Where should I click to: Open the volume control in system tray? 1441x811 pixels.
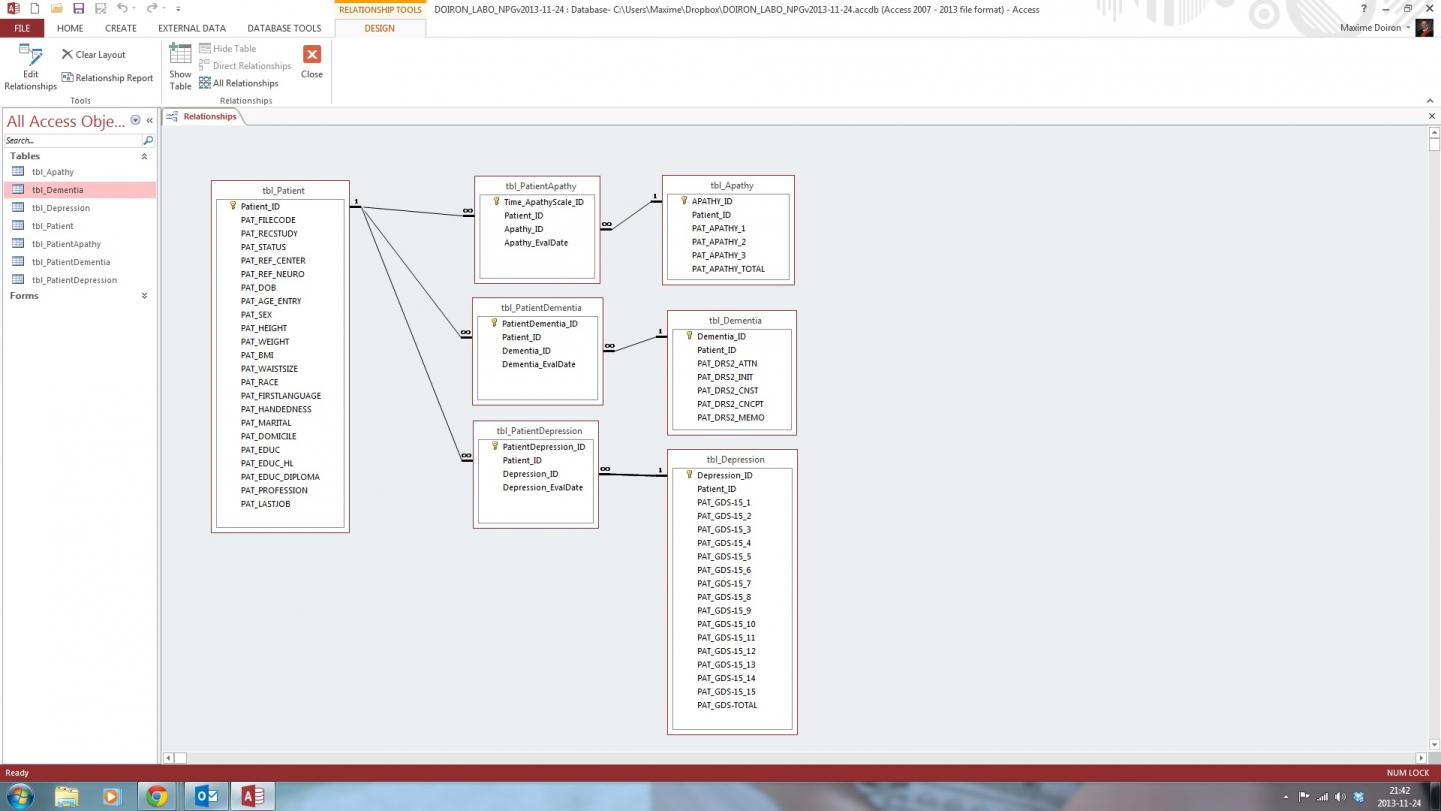pyautogui.click(x=1340, y=797)
